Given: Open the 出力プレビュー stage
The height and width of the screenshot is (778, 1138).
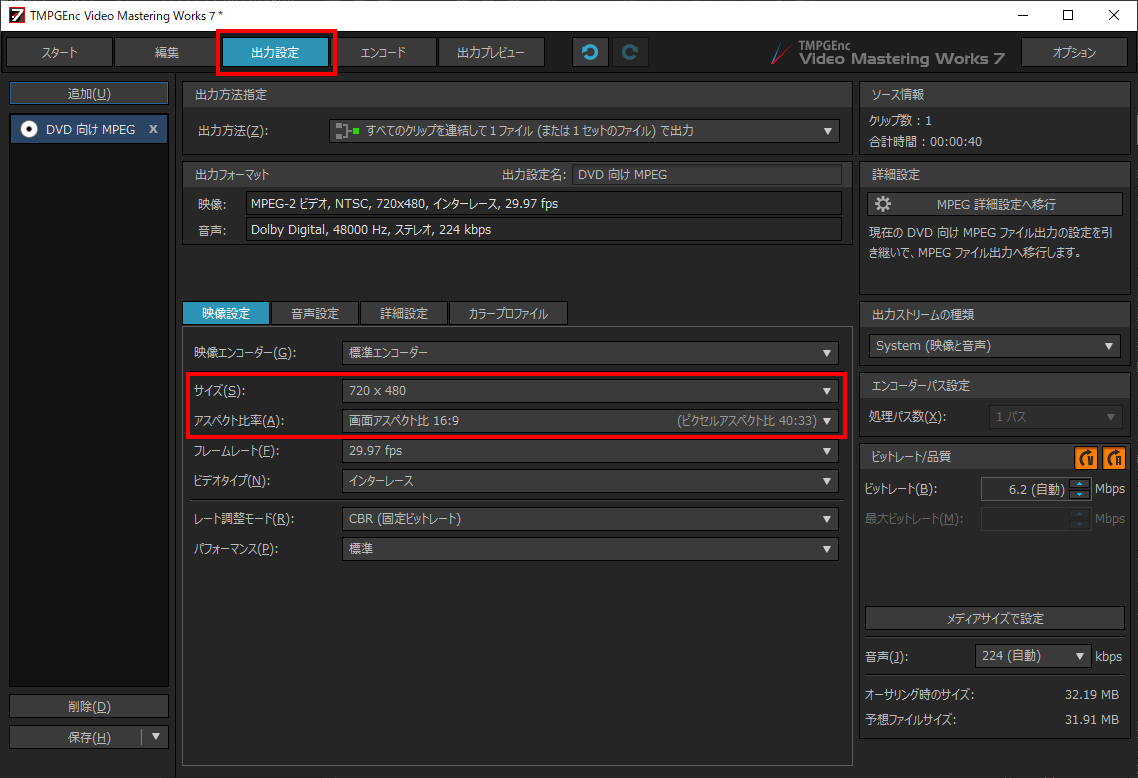Looking at the screenshot, I should 491,52.
